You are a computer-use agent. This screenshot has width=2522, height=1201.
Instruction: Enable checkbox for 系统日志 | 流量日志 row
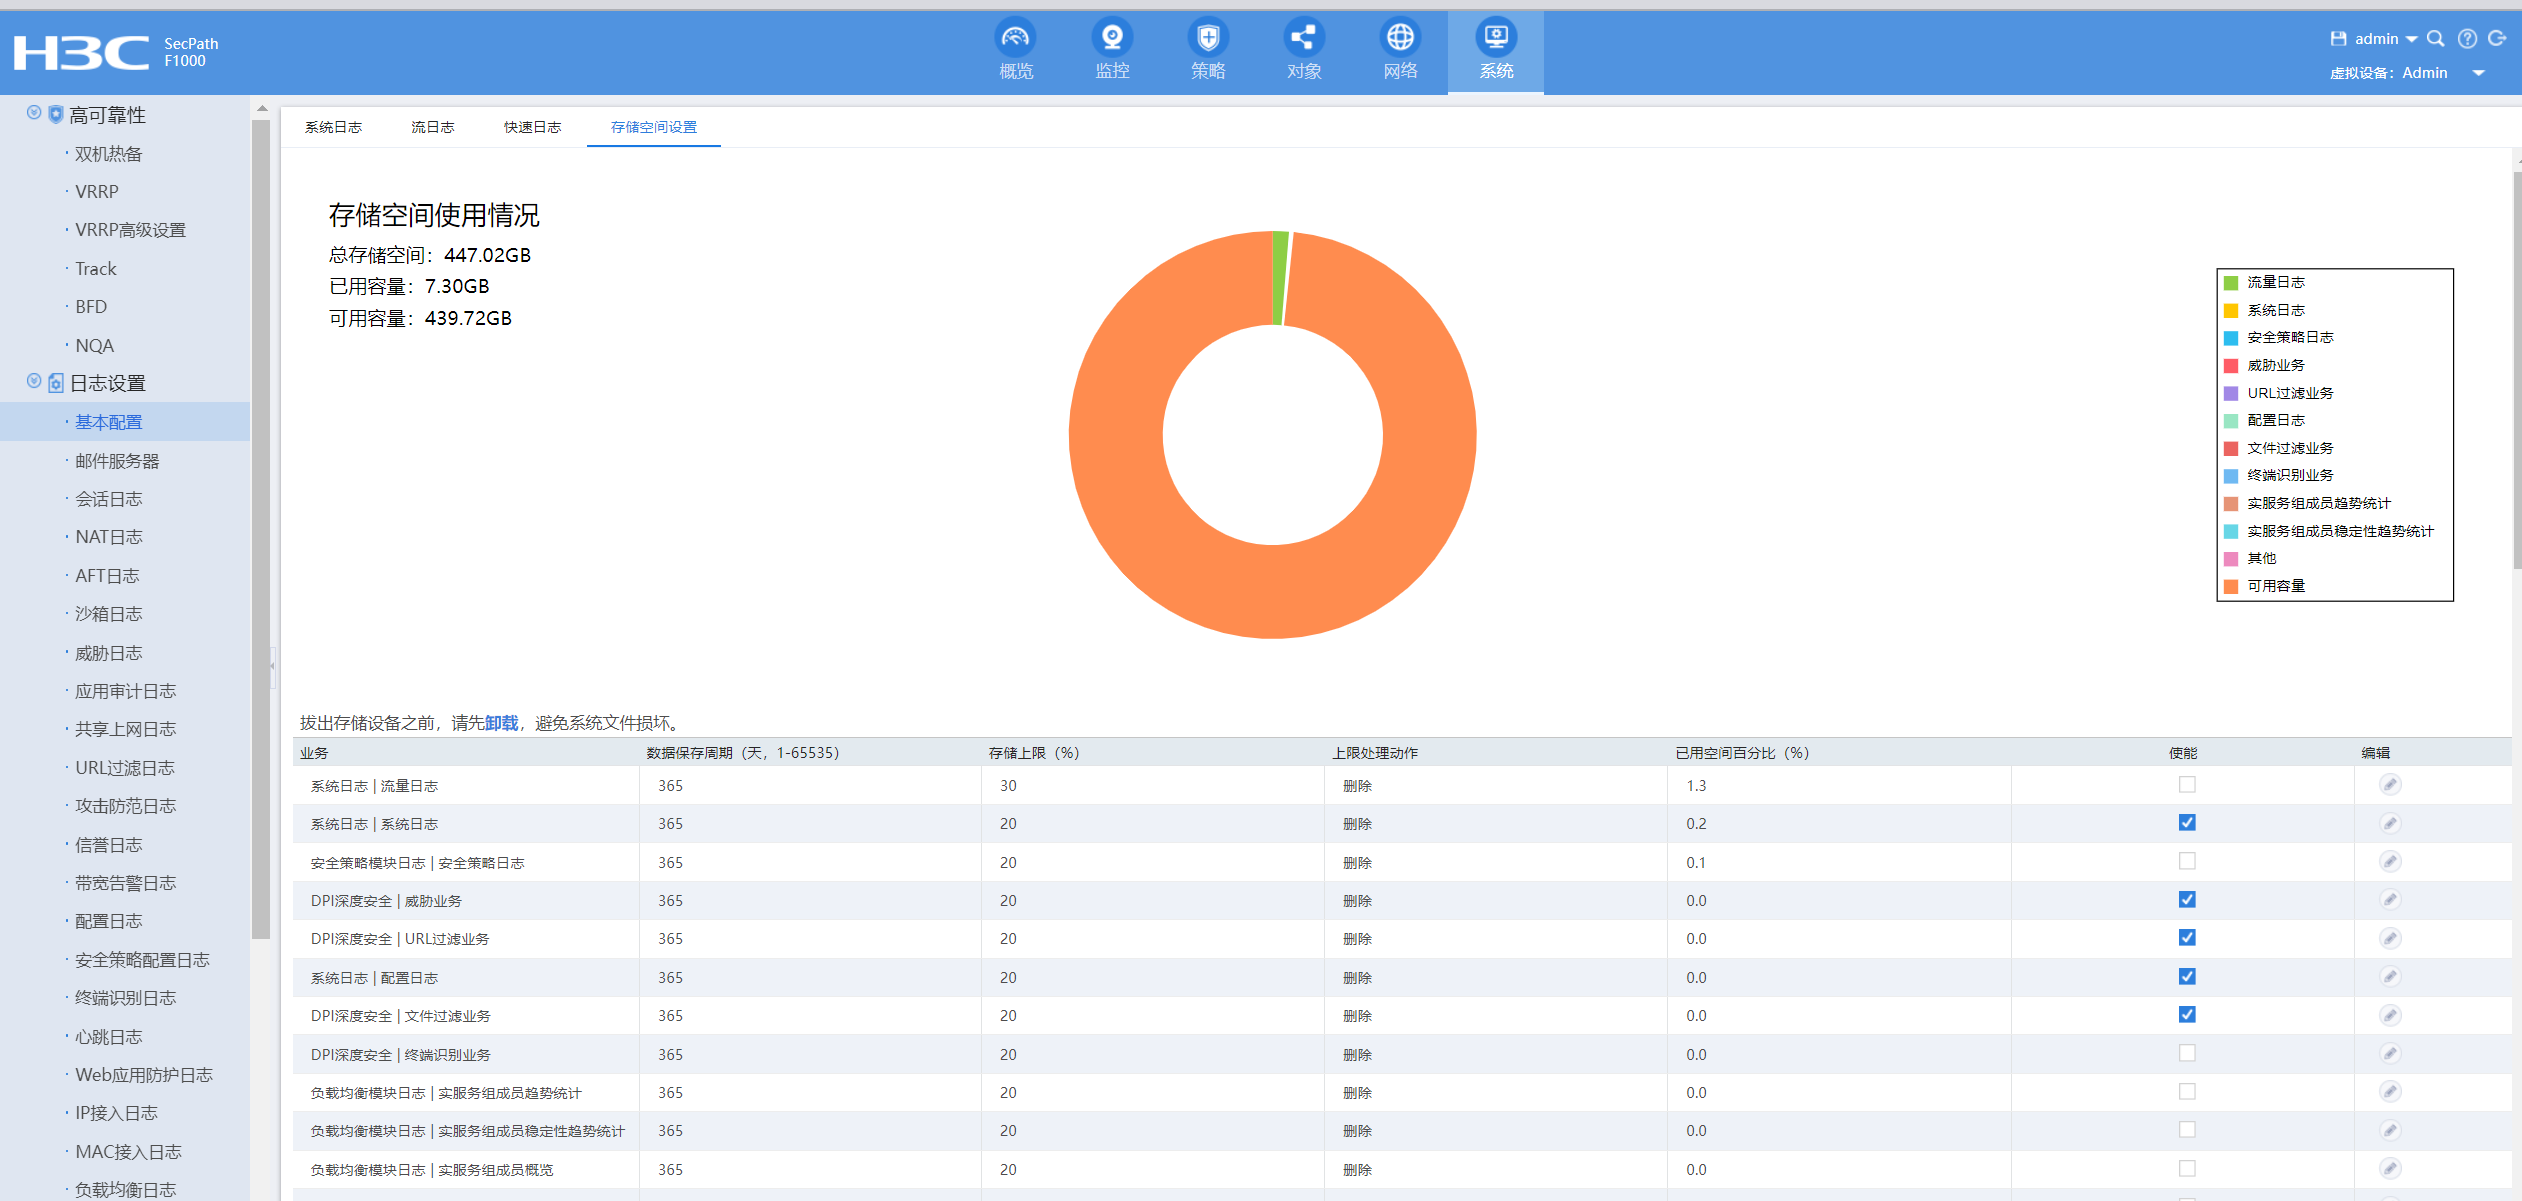(2187, 785)
